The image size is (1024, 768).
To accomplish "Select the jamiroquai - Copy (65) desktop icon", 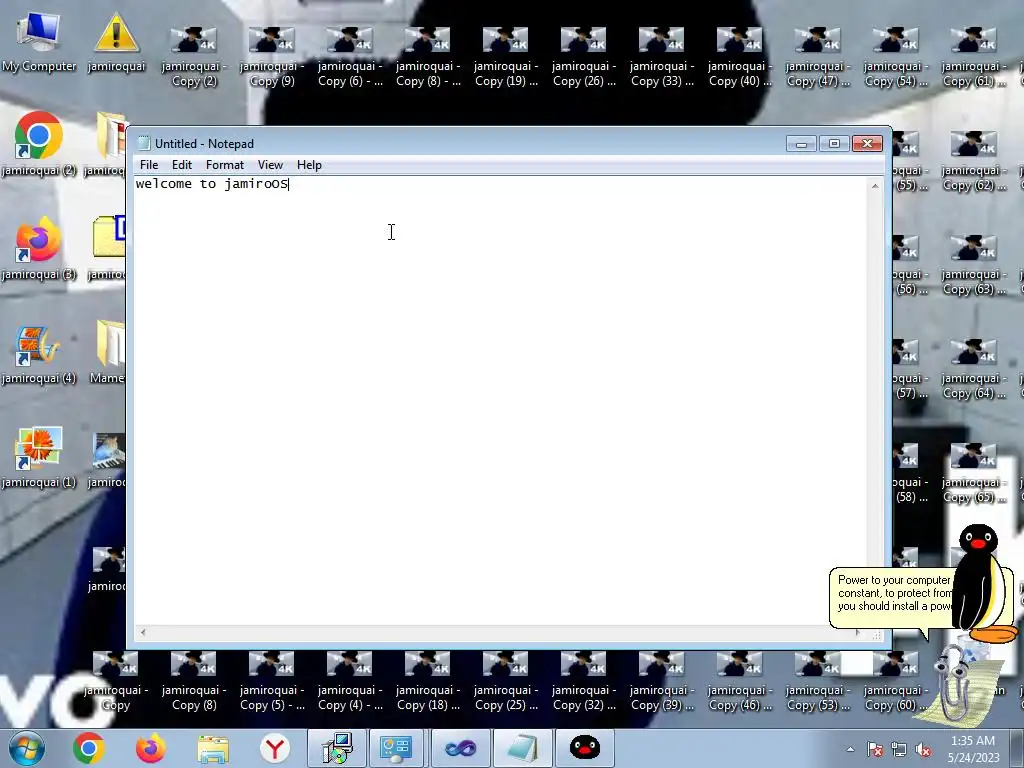I will [x=974, y=473].
